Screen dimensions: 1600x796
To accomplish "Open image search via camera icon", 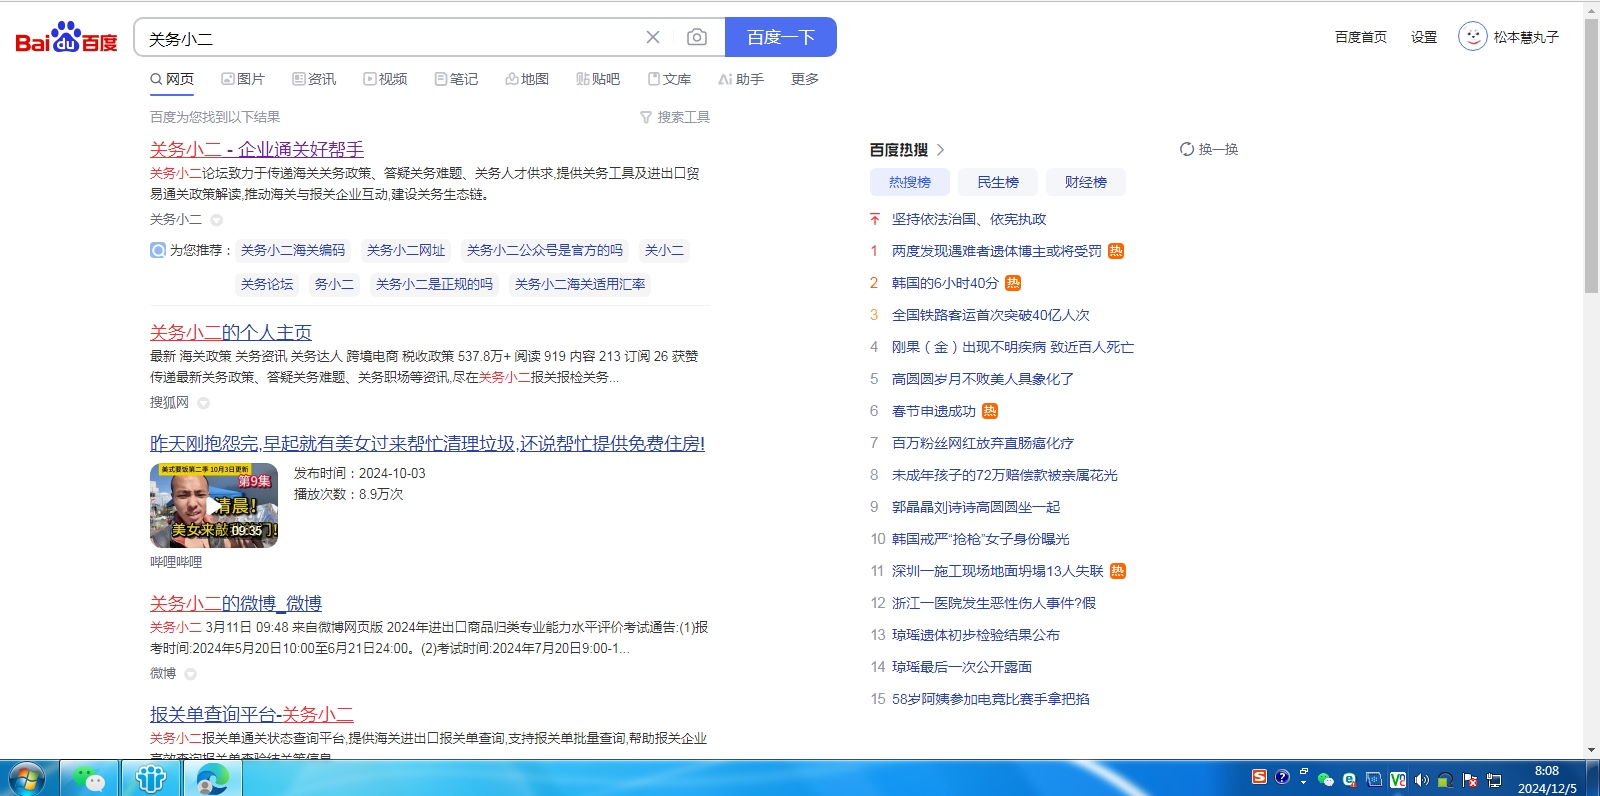I will pyautogui.click(x=697, y=37).
